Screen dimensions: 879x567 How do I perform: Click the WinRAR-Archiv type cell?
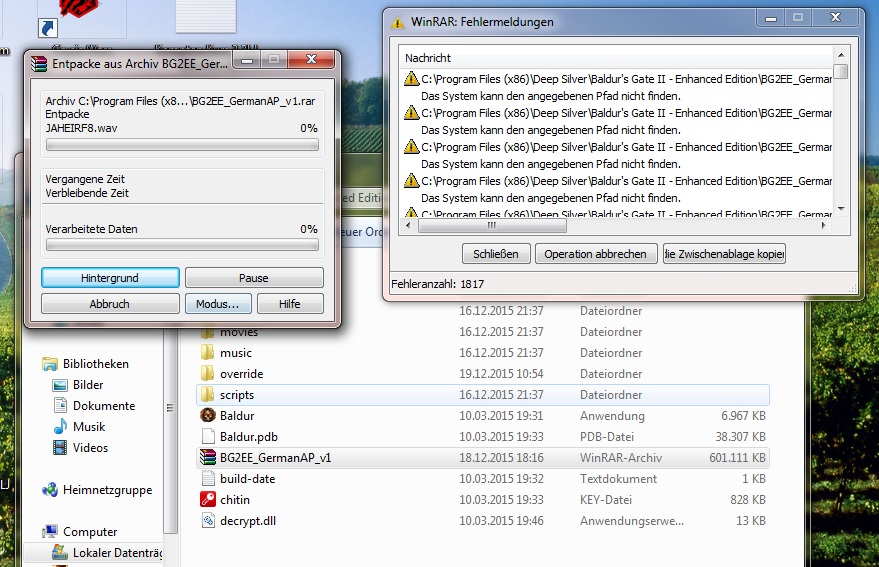pyautogui.click(x=621, y=458)
